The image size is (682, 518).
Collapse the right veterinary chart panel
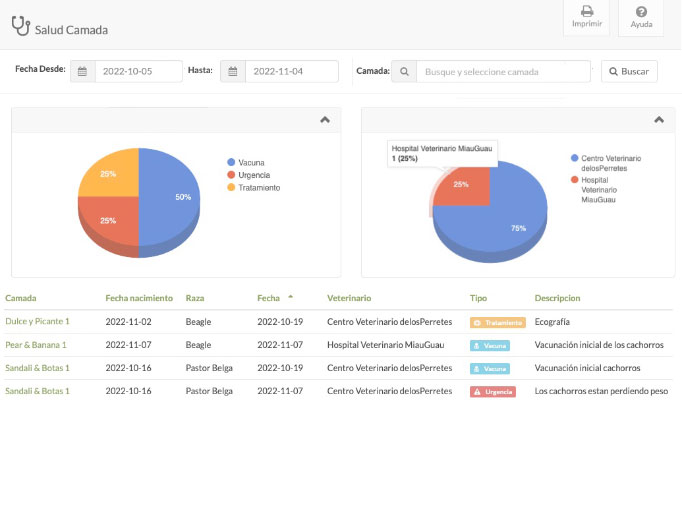pos(658,119)
